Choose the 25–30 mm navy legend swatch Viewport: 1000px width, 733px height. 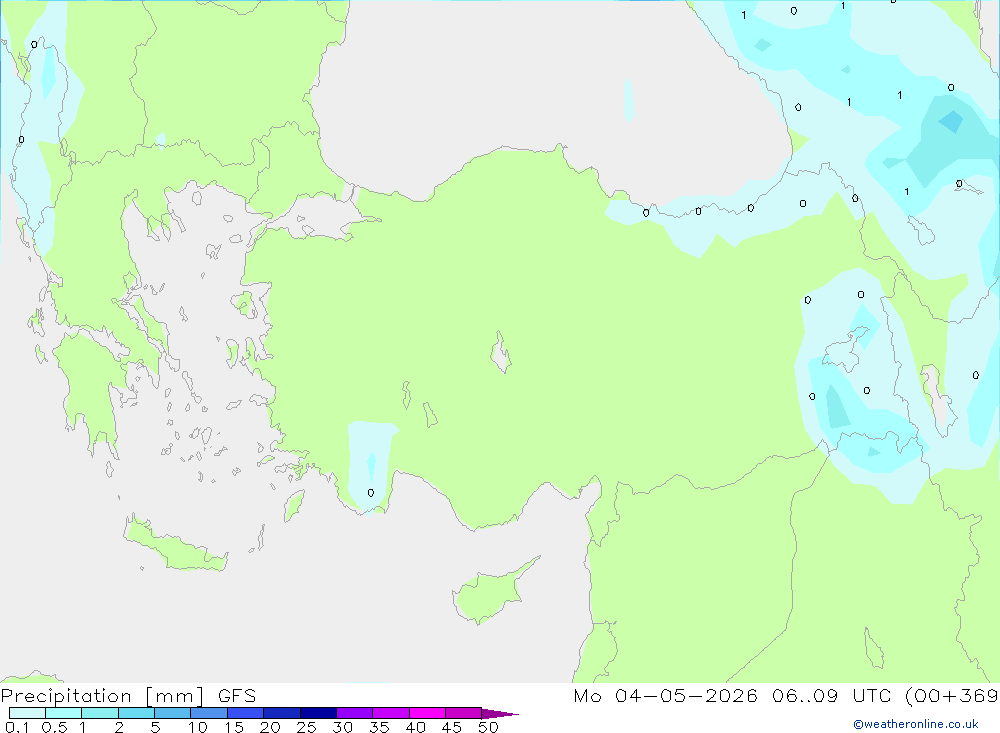(318, 713)
